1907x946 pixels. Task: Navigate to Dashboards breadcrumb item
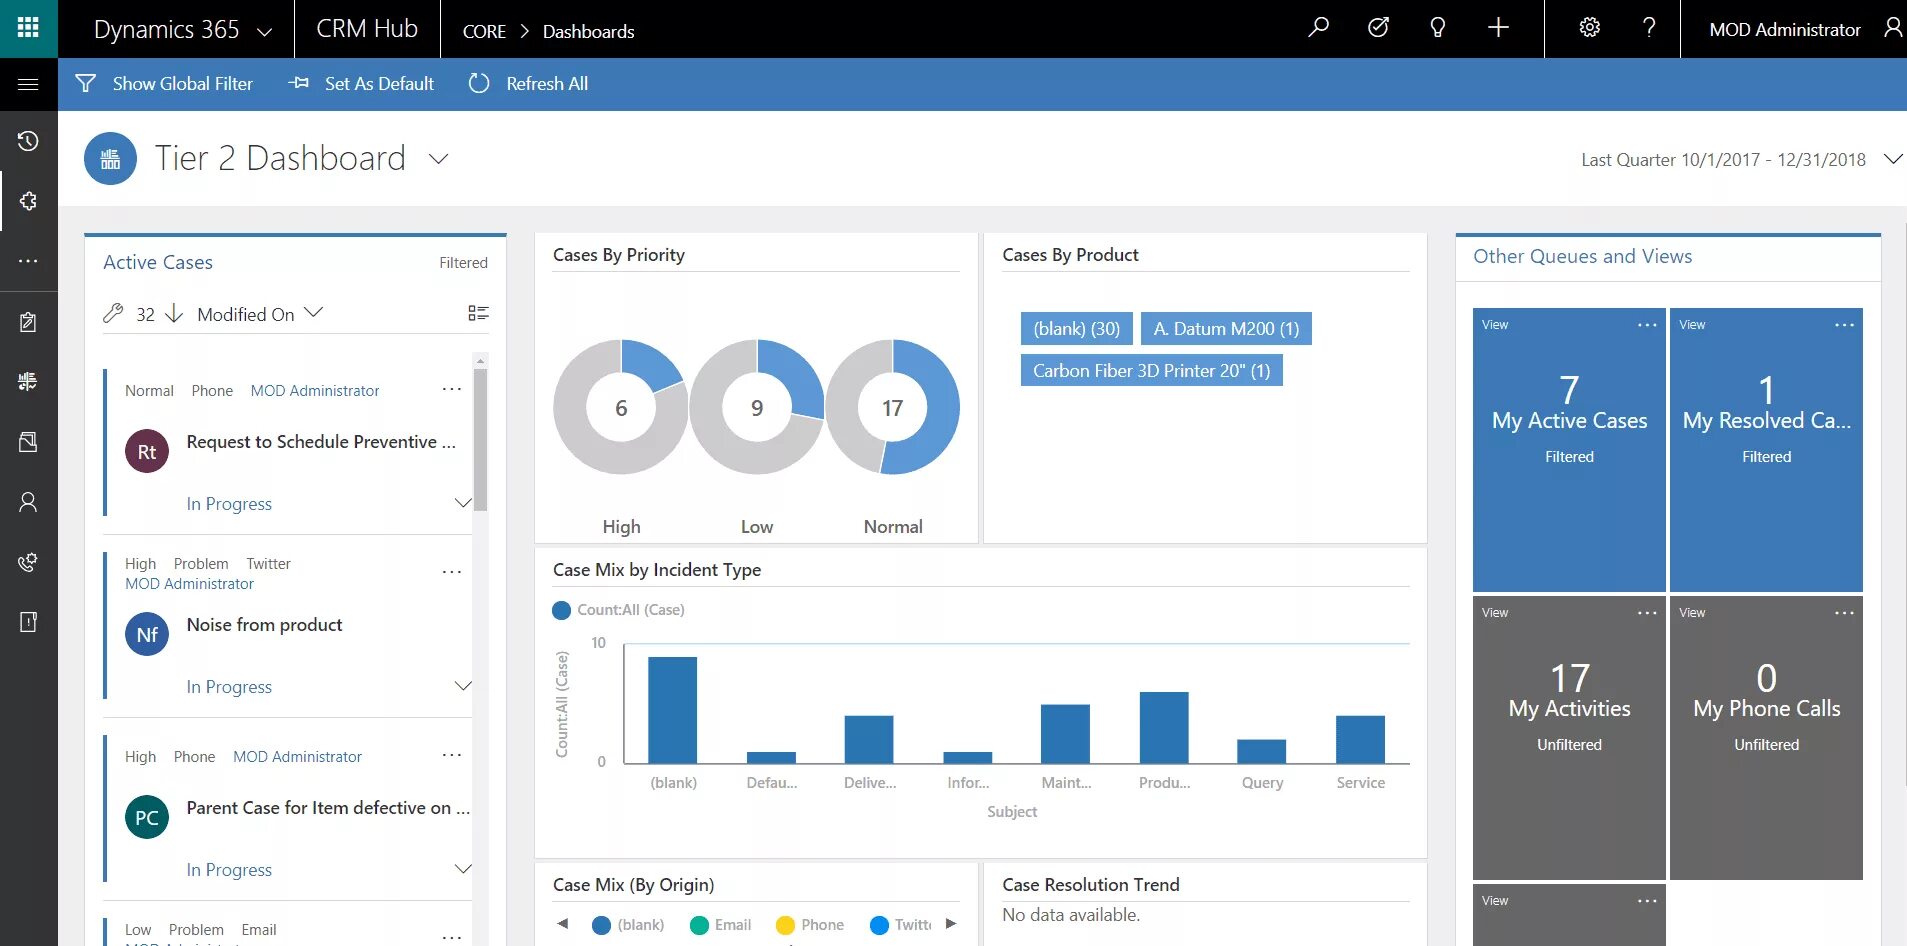click(587, 31)
